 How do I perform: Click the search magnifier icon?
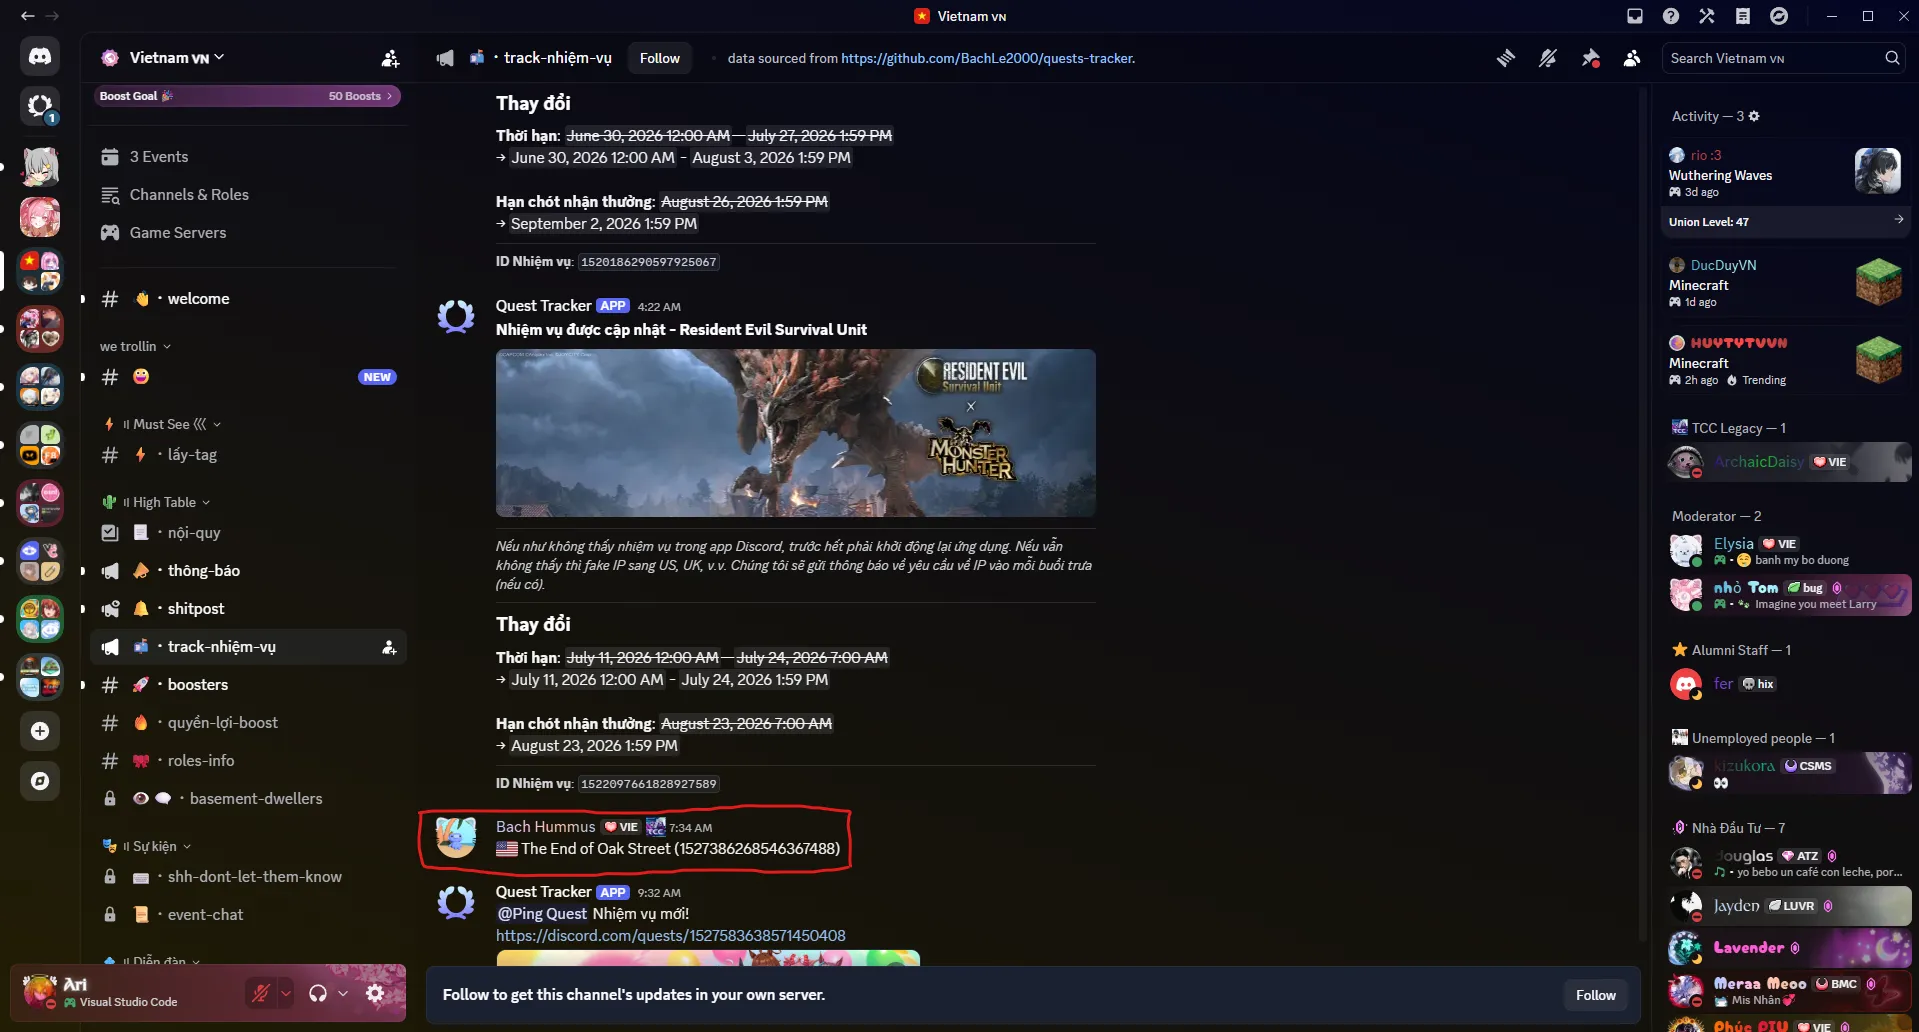[x=1892, y=58]
